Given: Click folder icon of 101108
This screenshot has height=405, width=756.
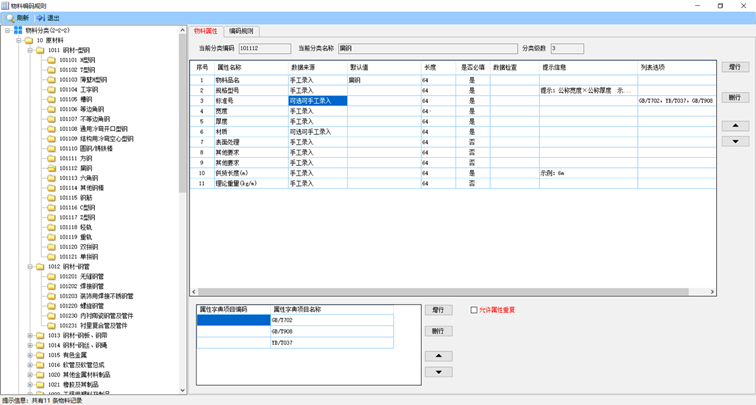Looking at the screenshot, I should tap(52, 129).
